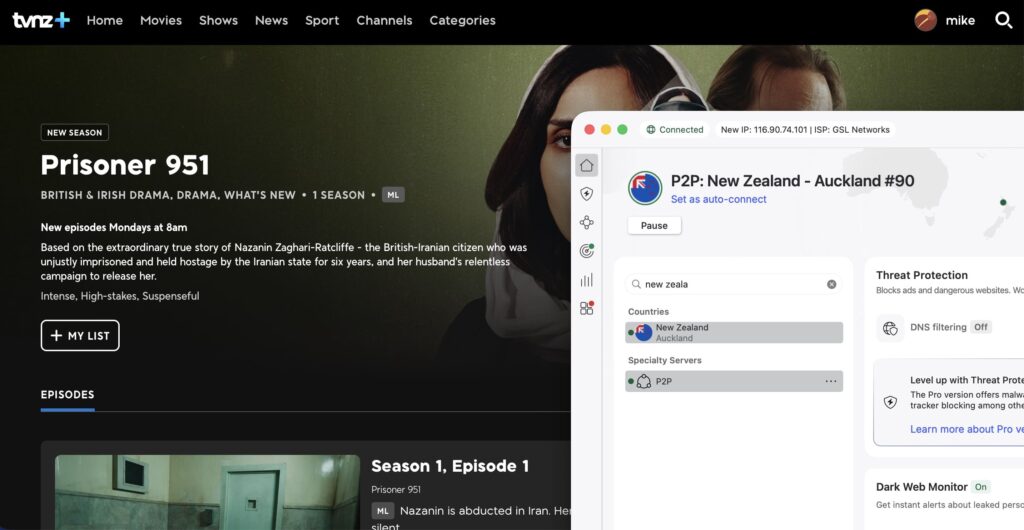Click New episodes Mondays at 8am text
1024x530 pixels.
(x=114, y=228)
